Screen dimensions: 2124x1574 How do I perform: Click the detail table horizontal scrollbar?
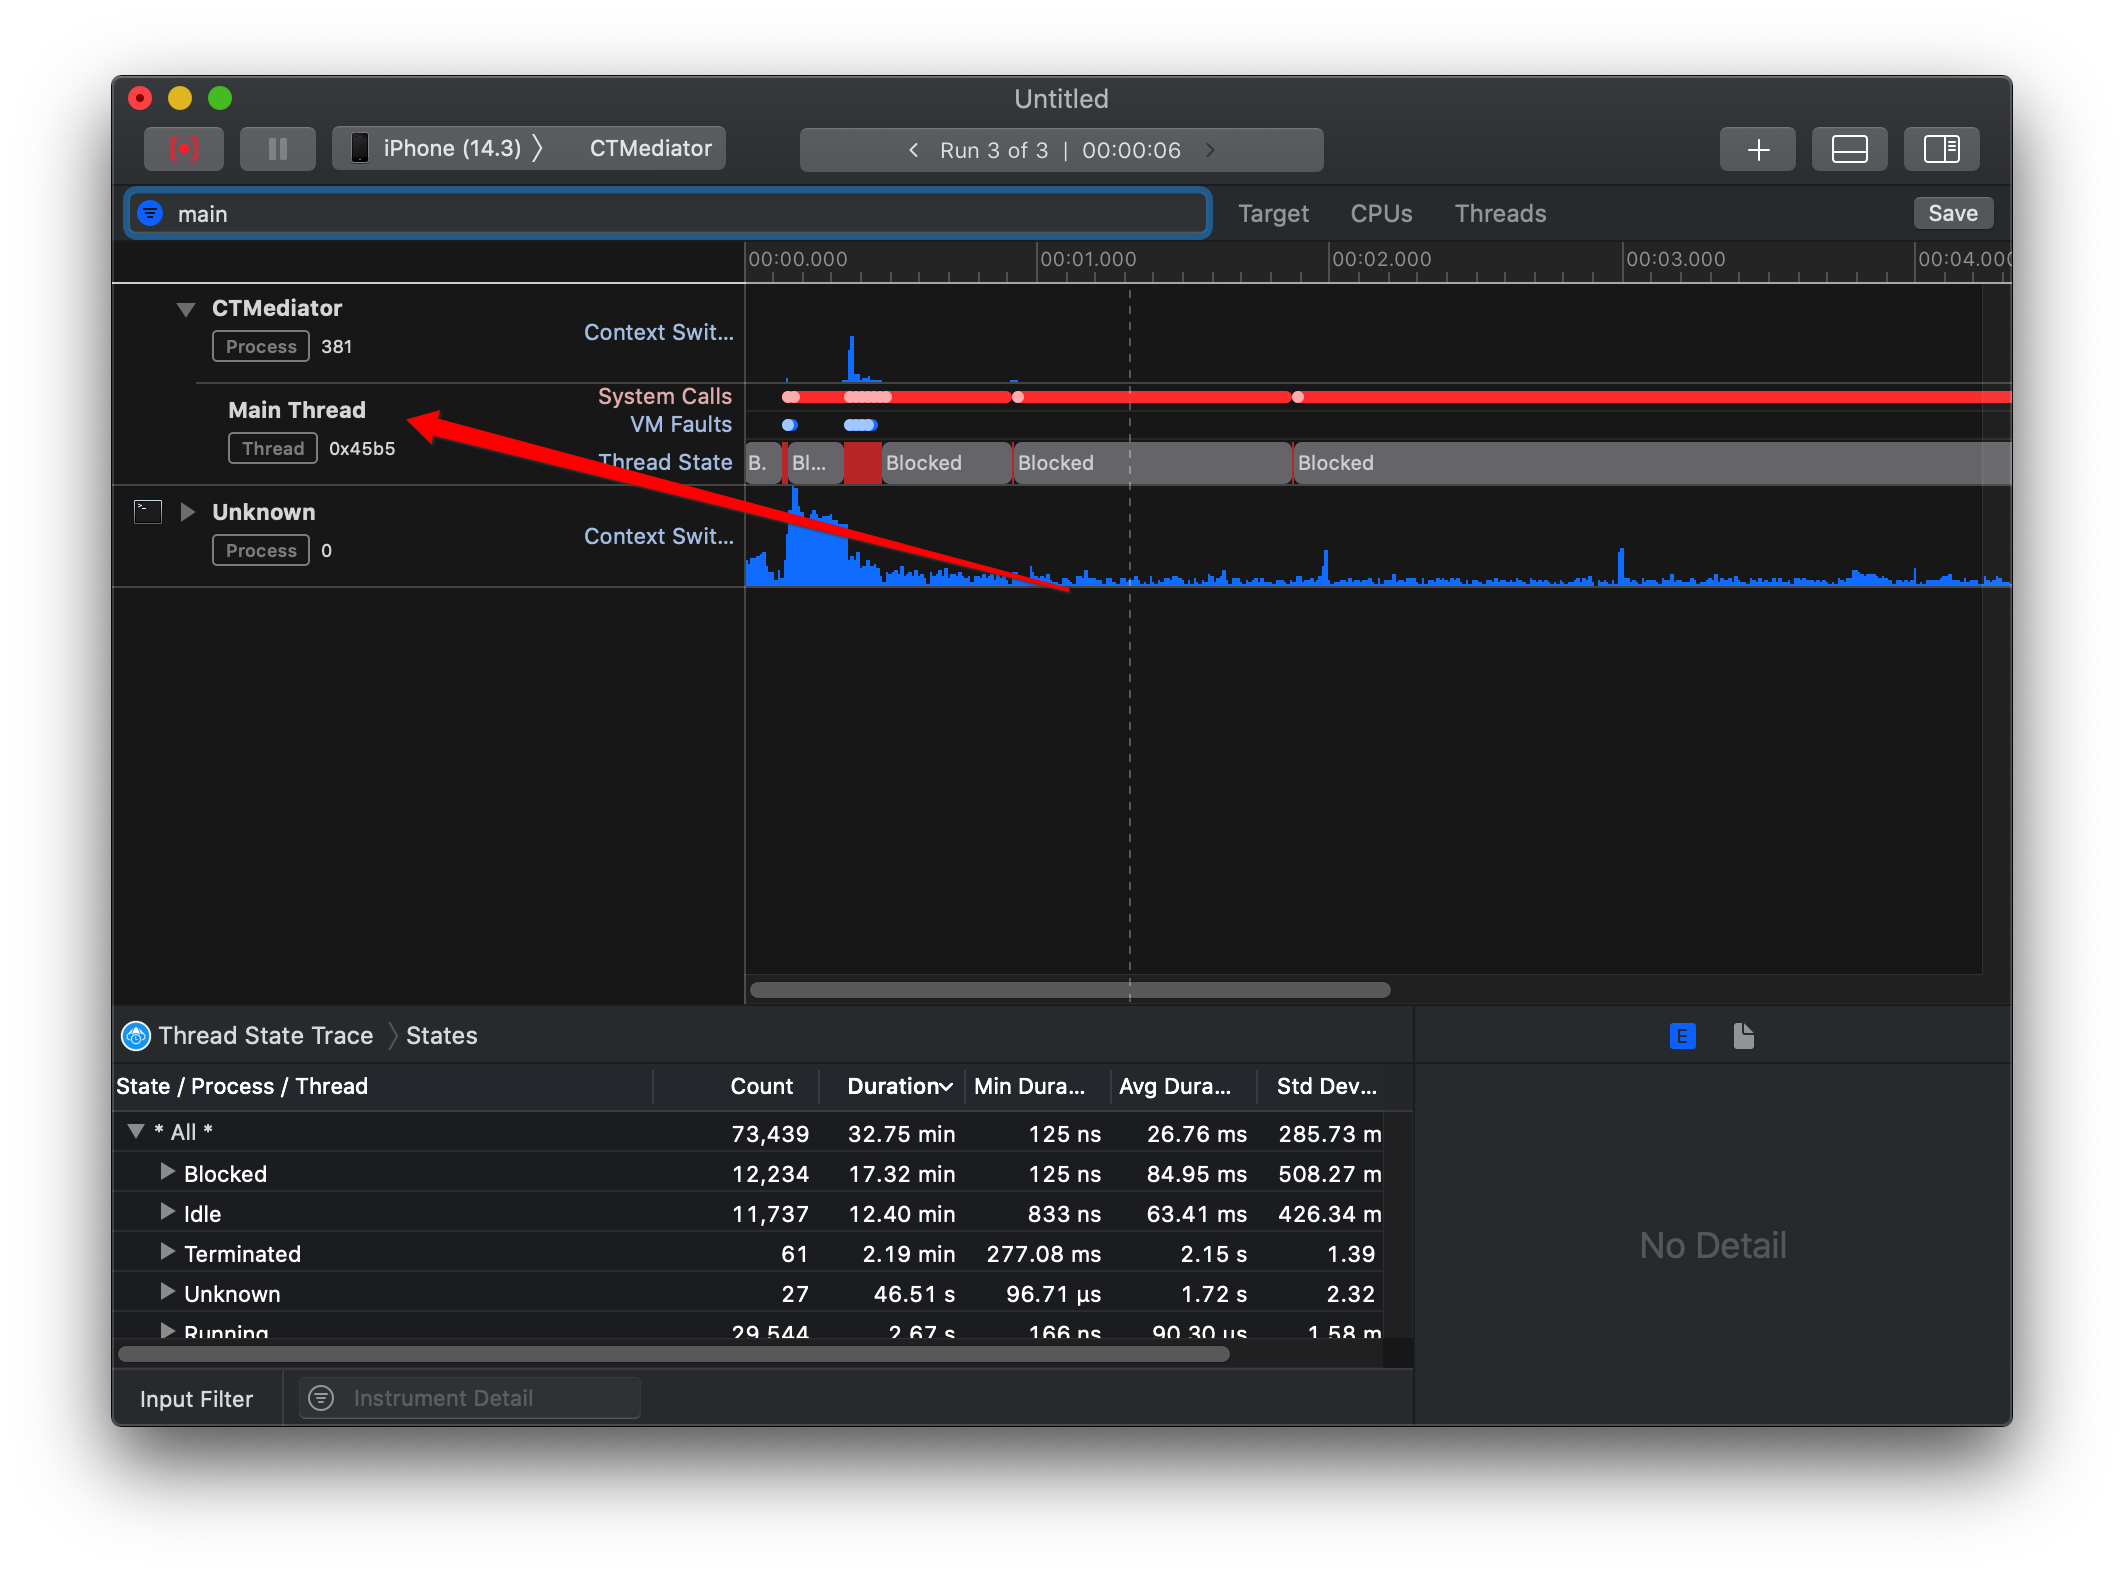pyautogui.click(x=673, y=1354)
